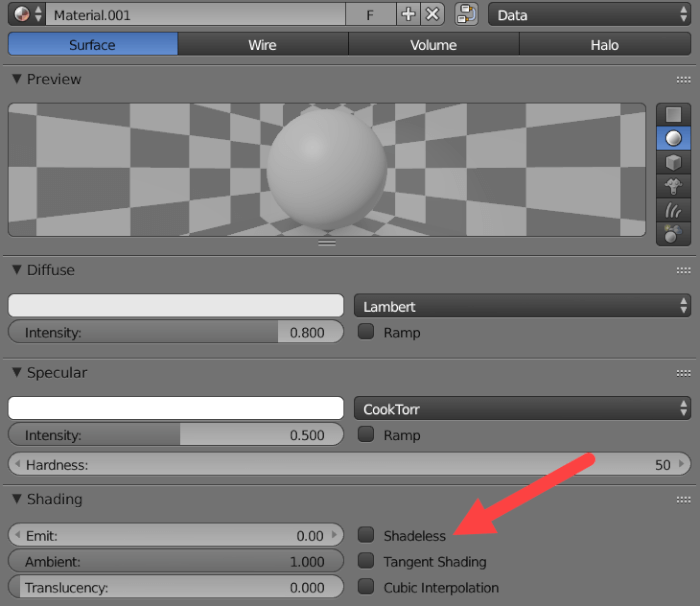
Task: Adjust the specular Intensity 0.500 slider
Action: click(176, 435)
